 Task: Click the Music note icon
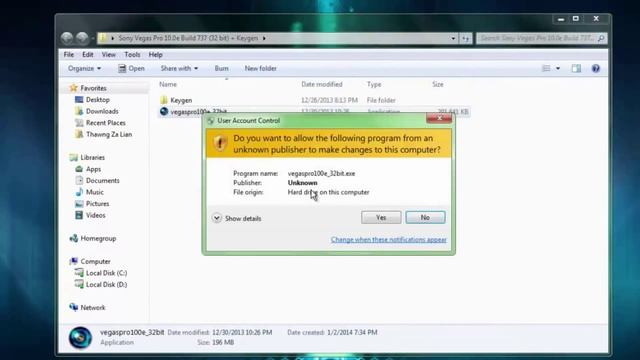coord(79,192)
